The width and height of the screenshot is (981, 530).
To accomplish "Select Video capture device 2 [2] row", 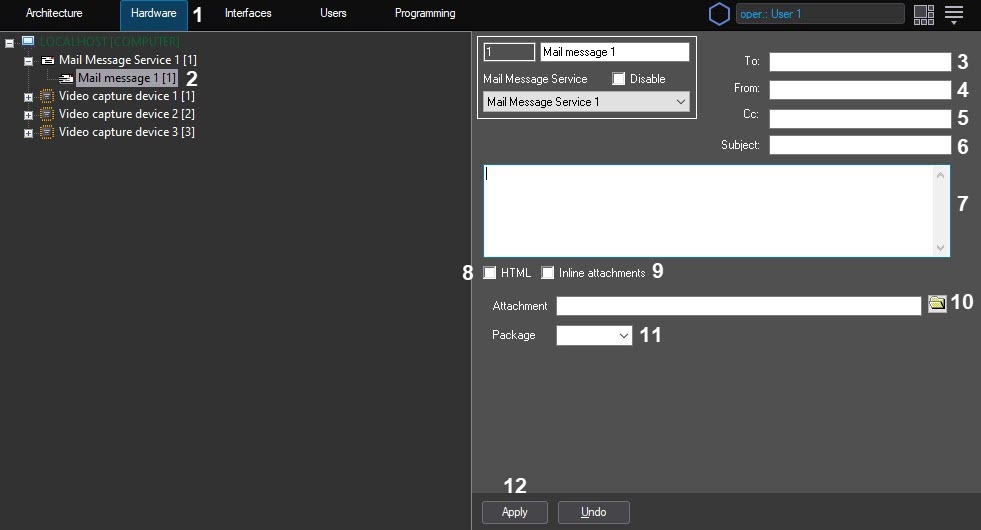I will pyautogui.click(x=126, y=115).
